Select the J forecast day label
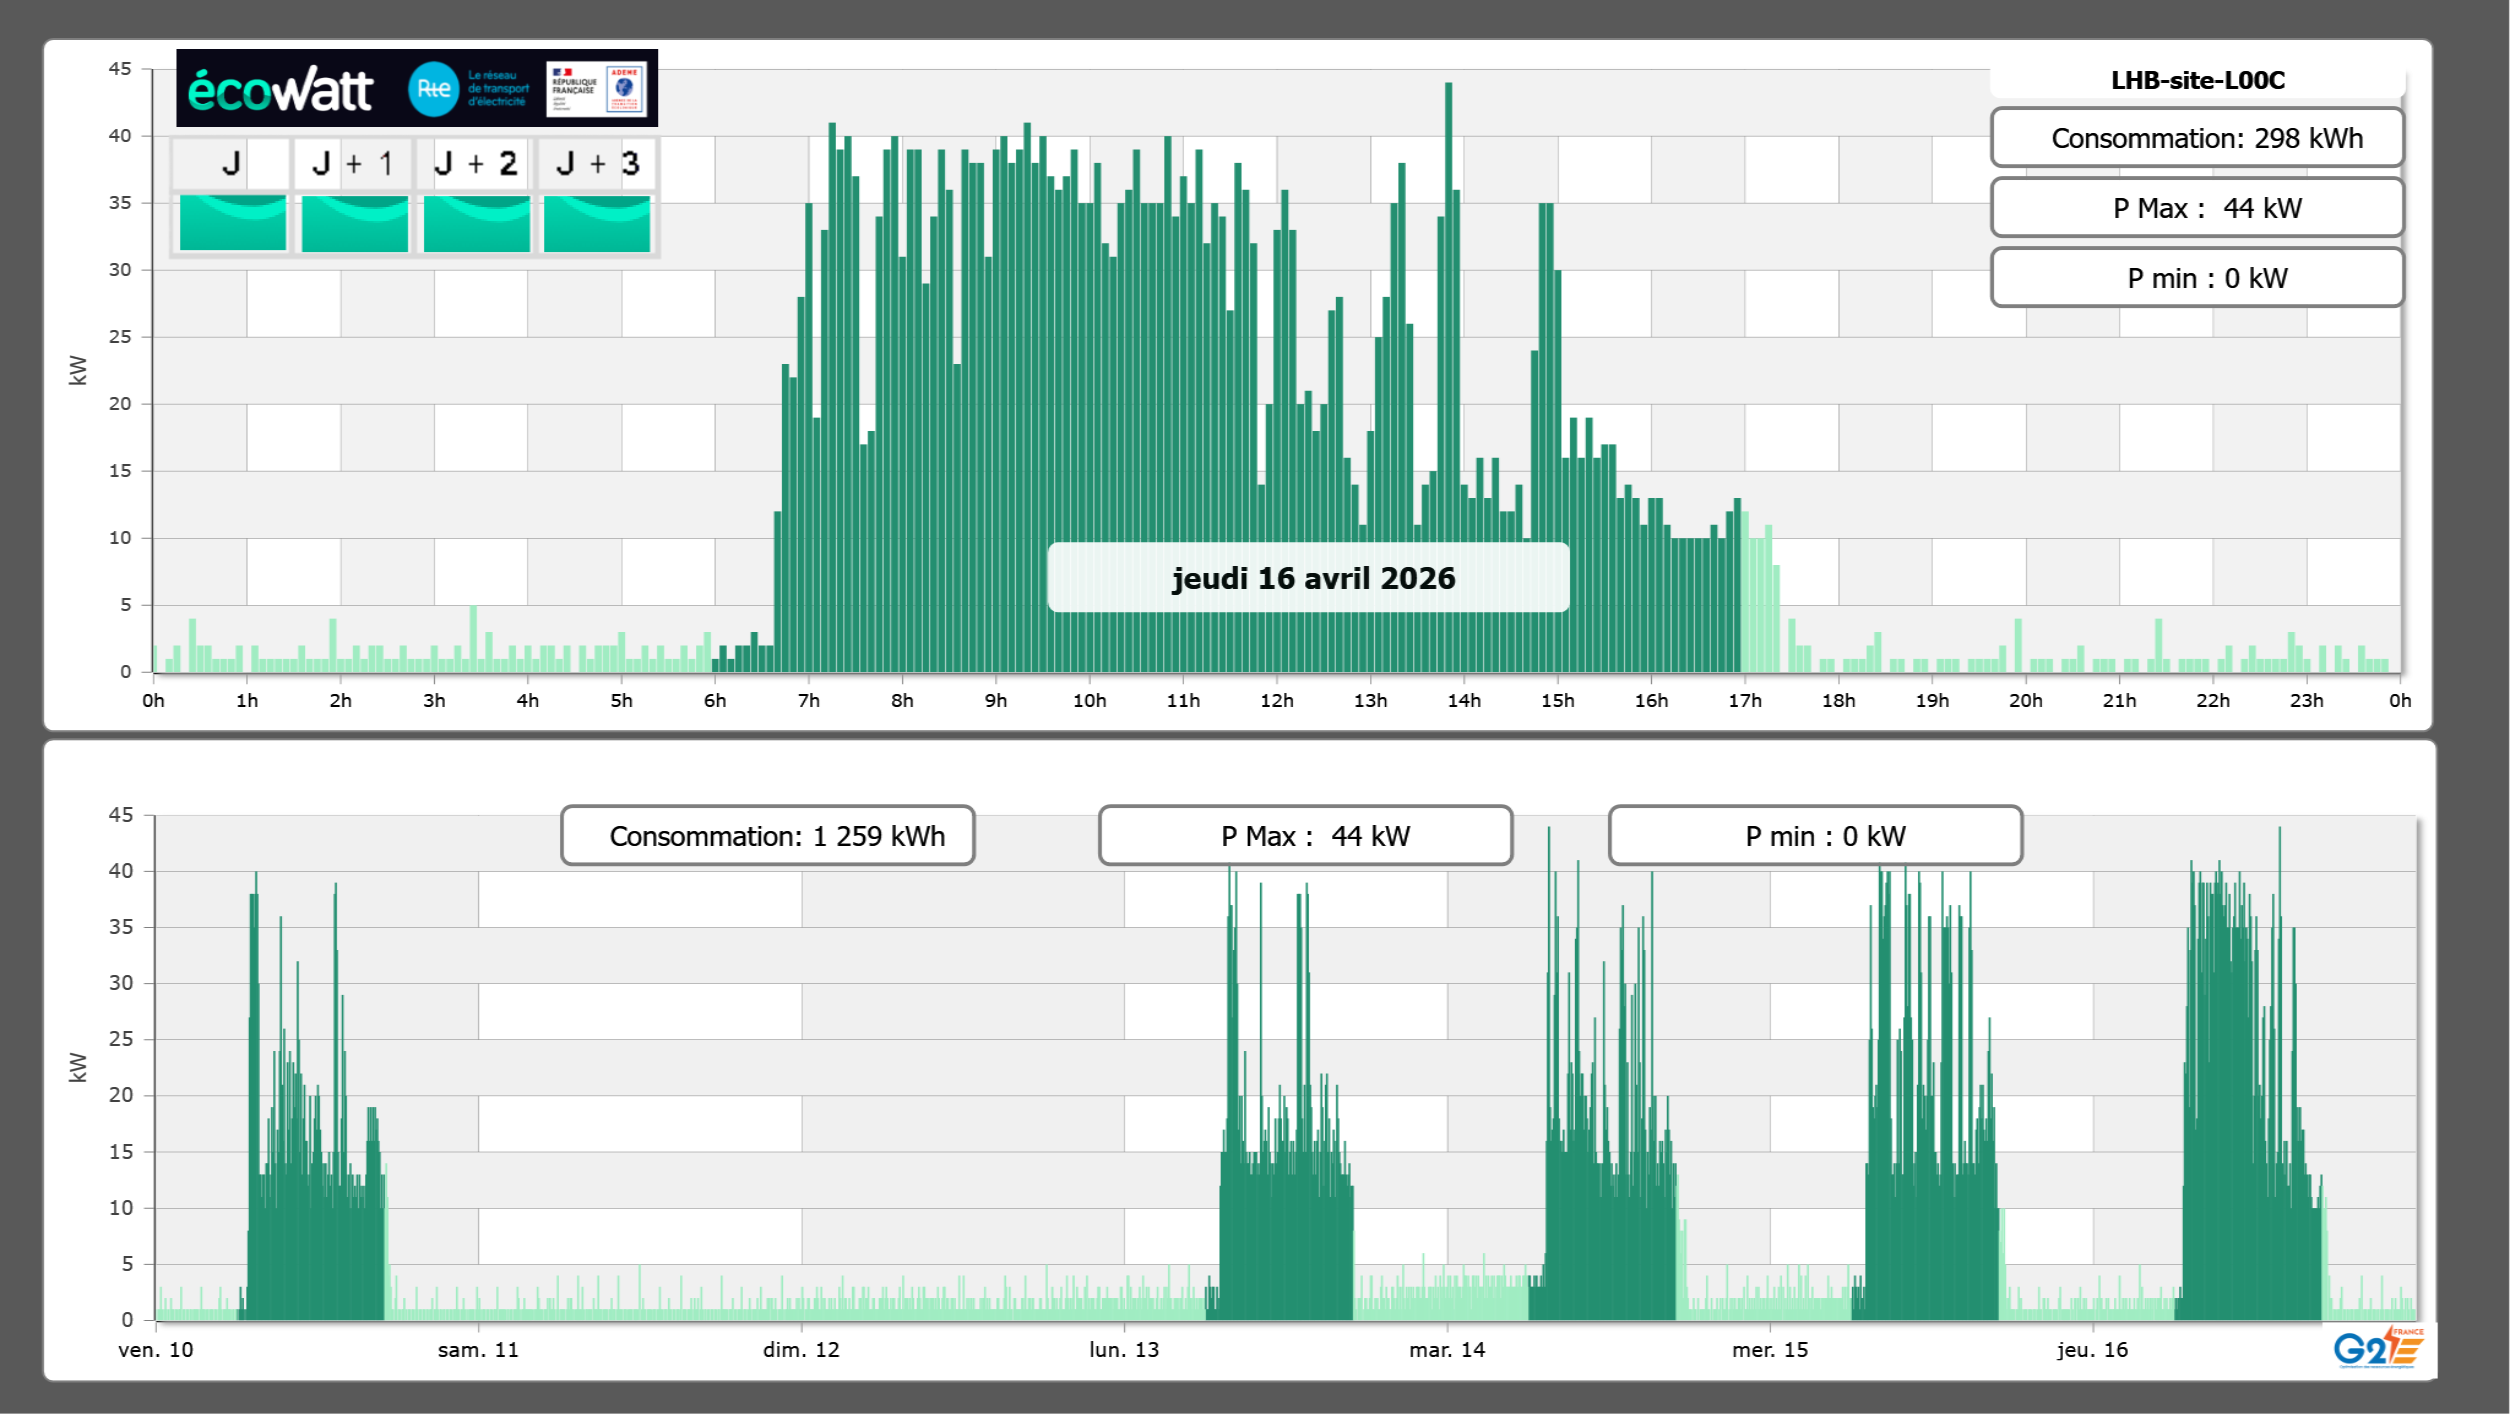This screenshot has width=2511, height=1415. coord(232,163)
